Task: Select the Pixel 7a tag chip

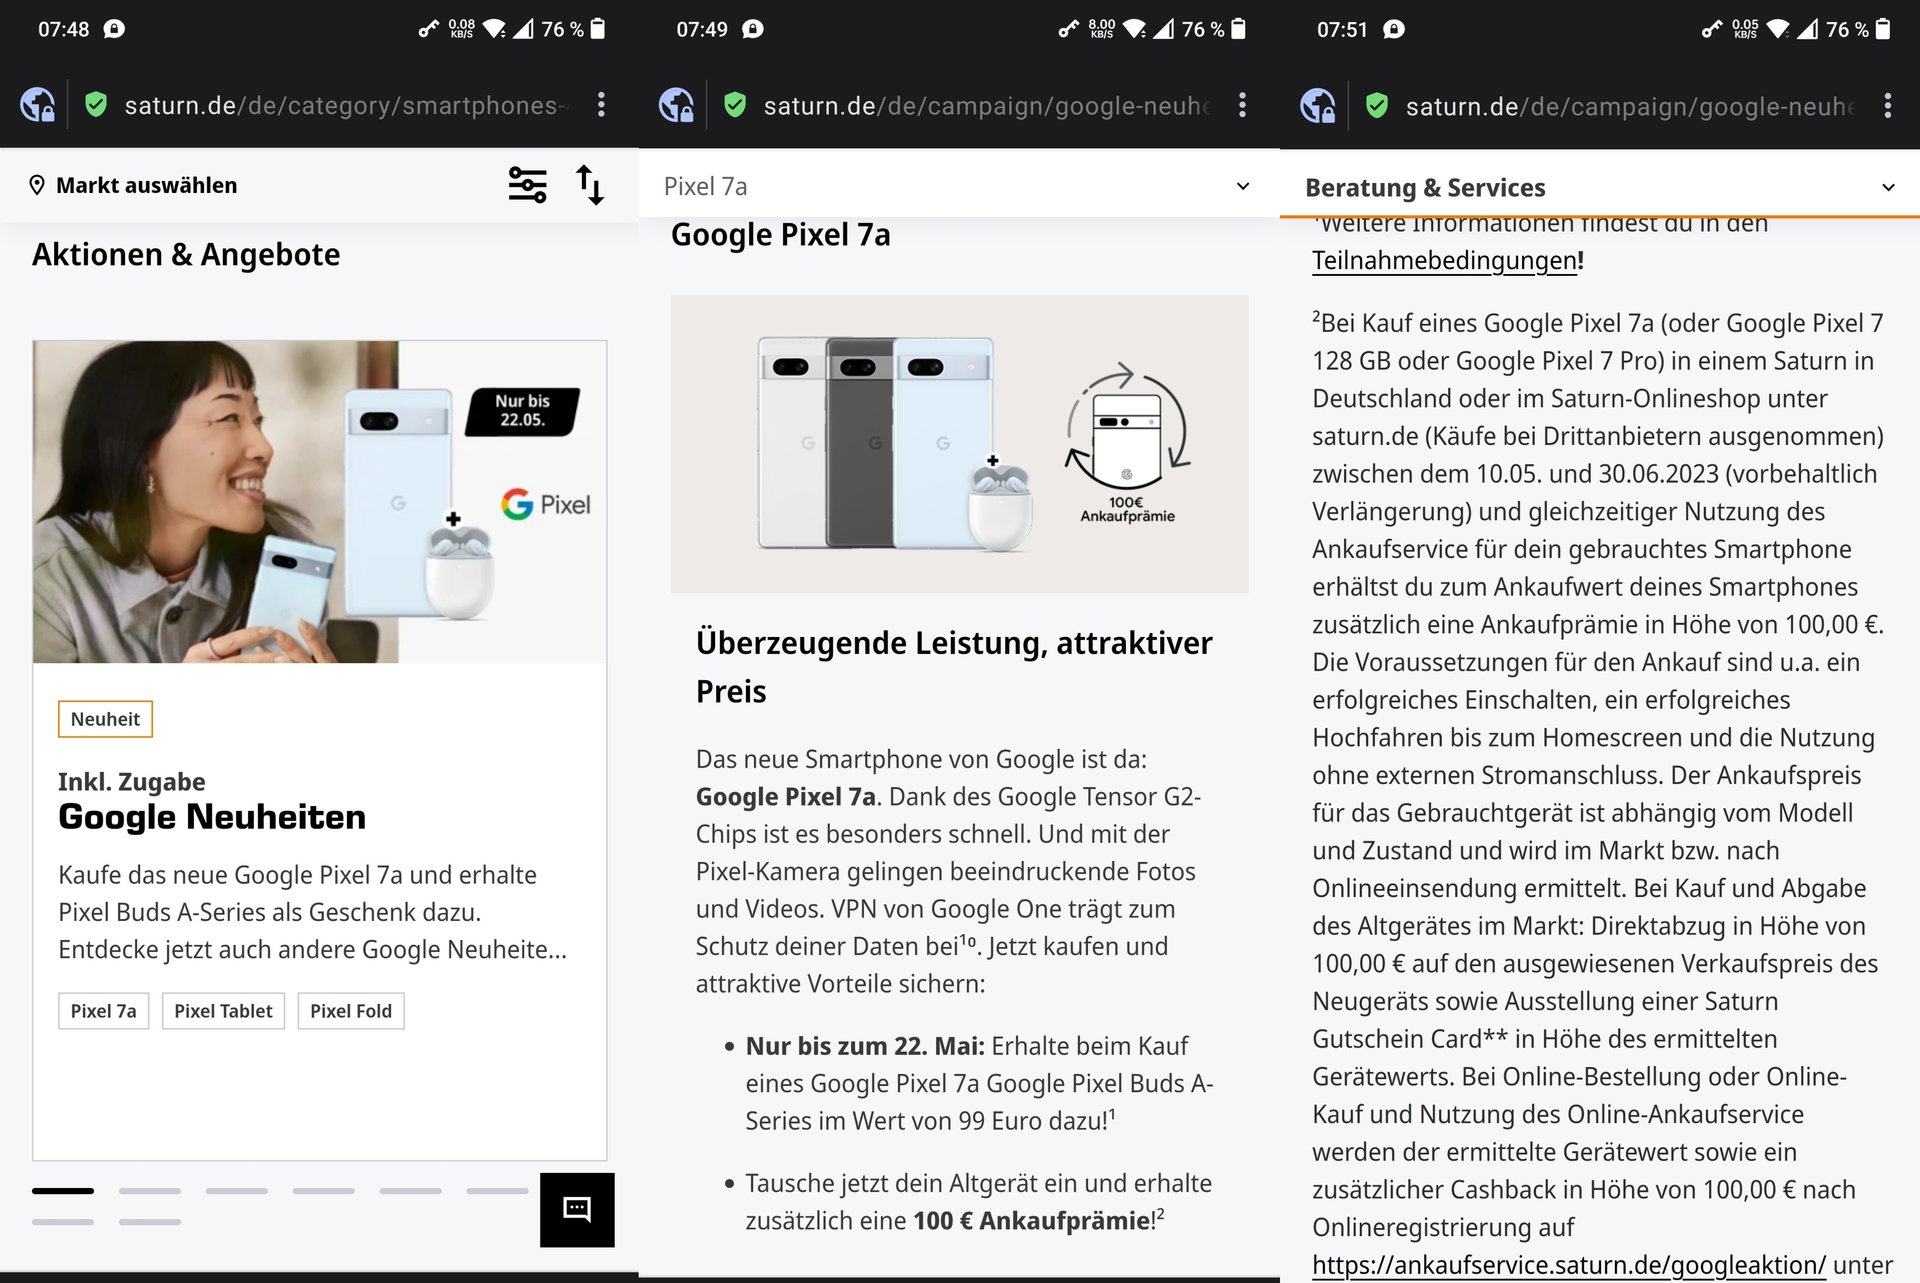Action: tap(103, 1011)
